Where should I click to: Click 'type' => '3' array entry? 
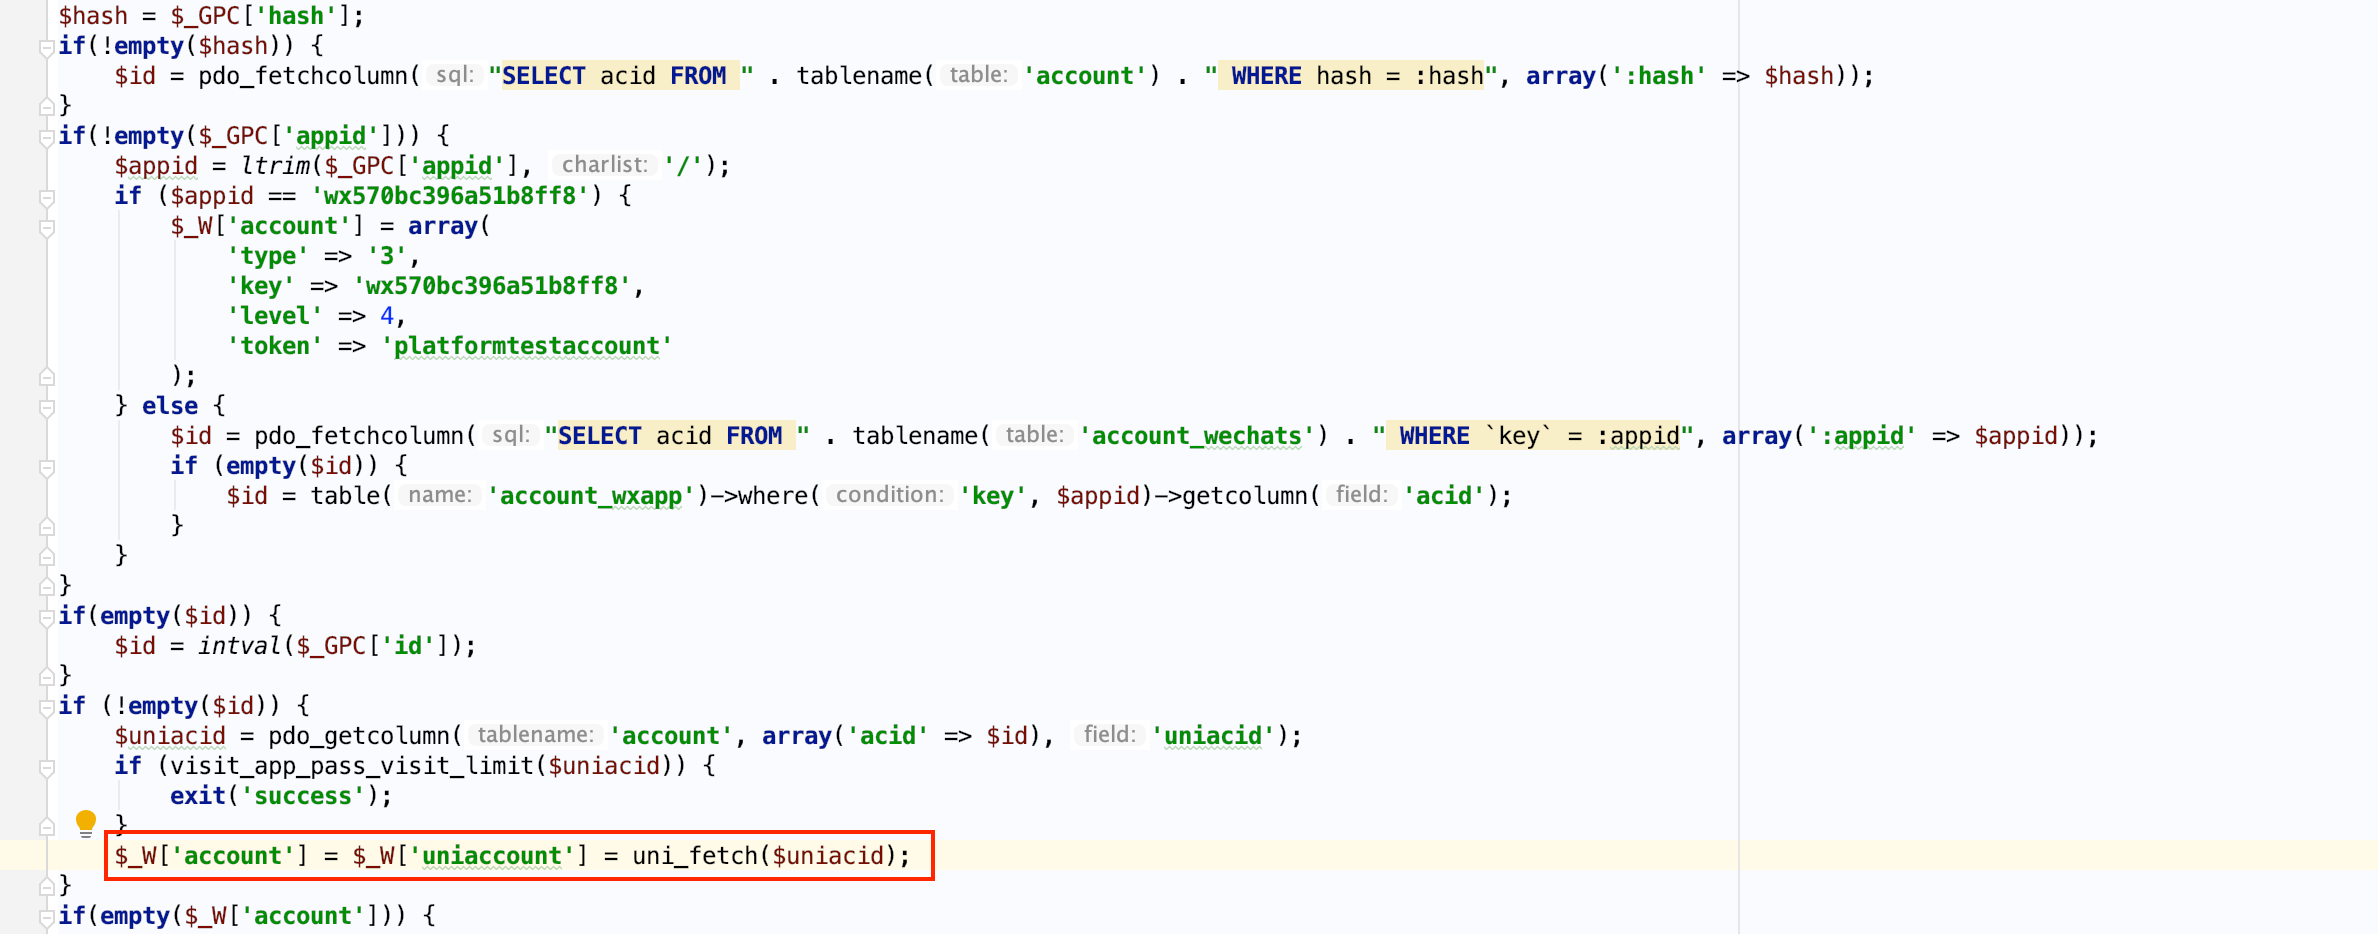323,256
